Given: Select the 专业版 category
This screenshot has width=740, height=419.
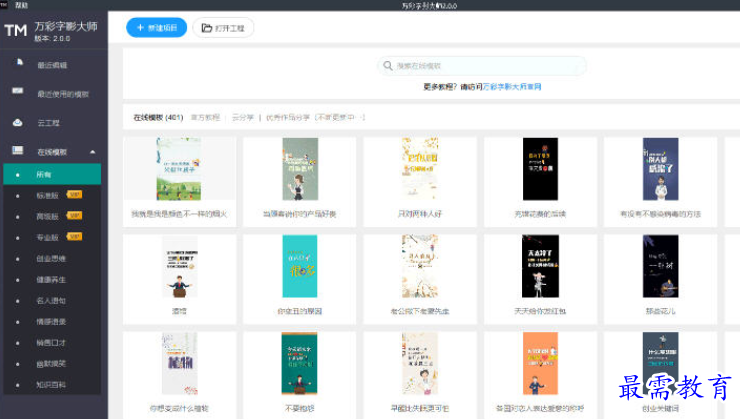Looking at the screenshot, I should click(48, 237).
